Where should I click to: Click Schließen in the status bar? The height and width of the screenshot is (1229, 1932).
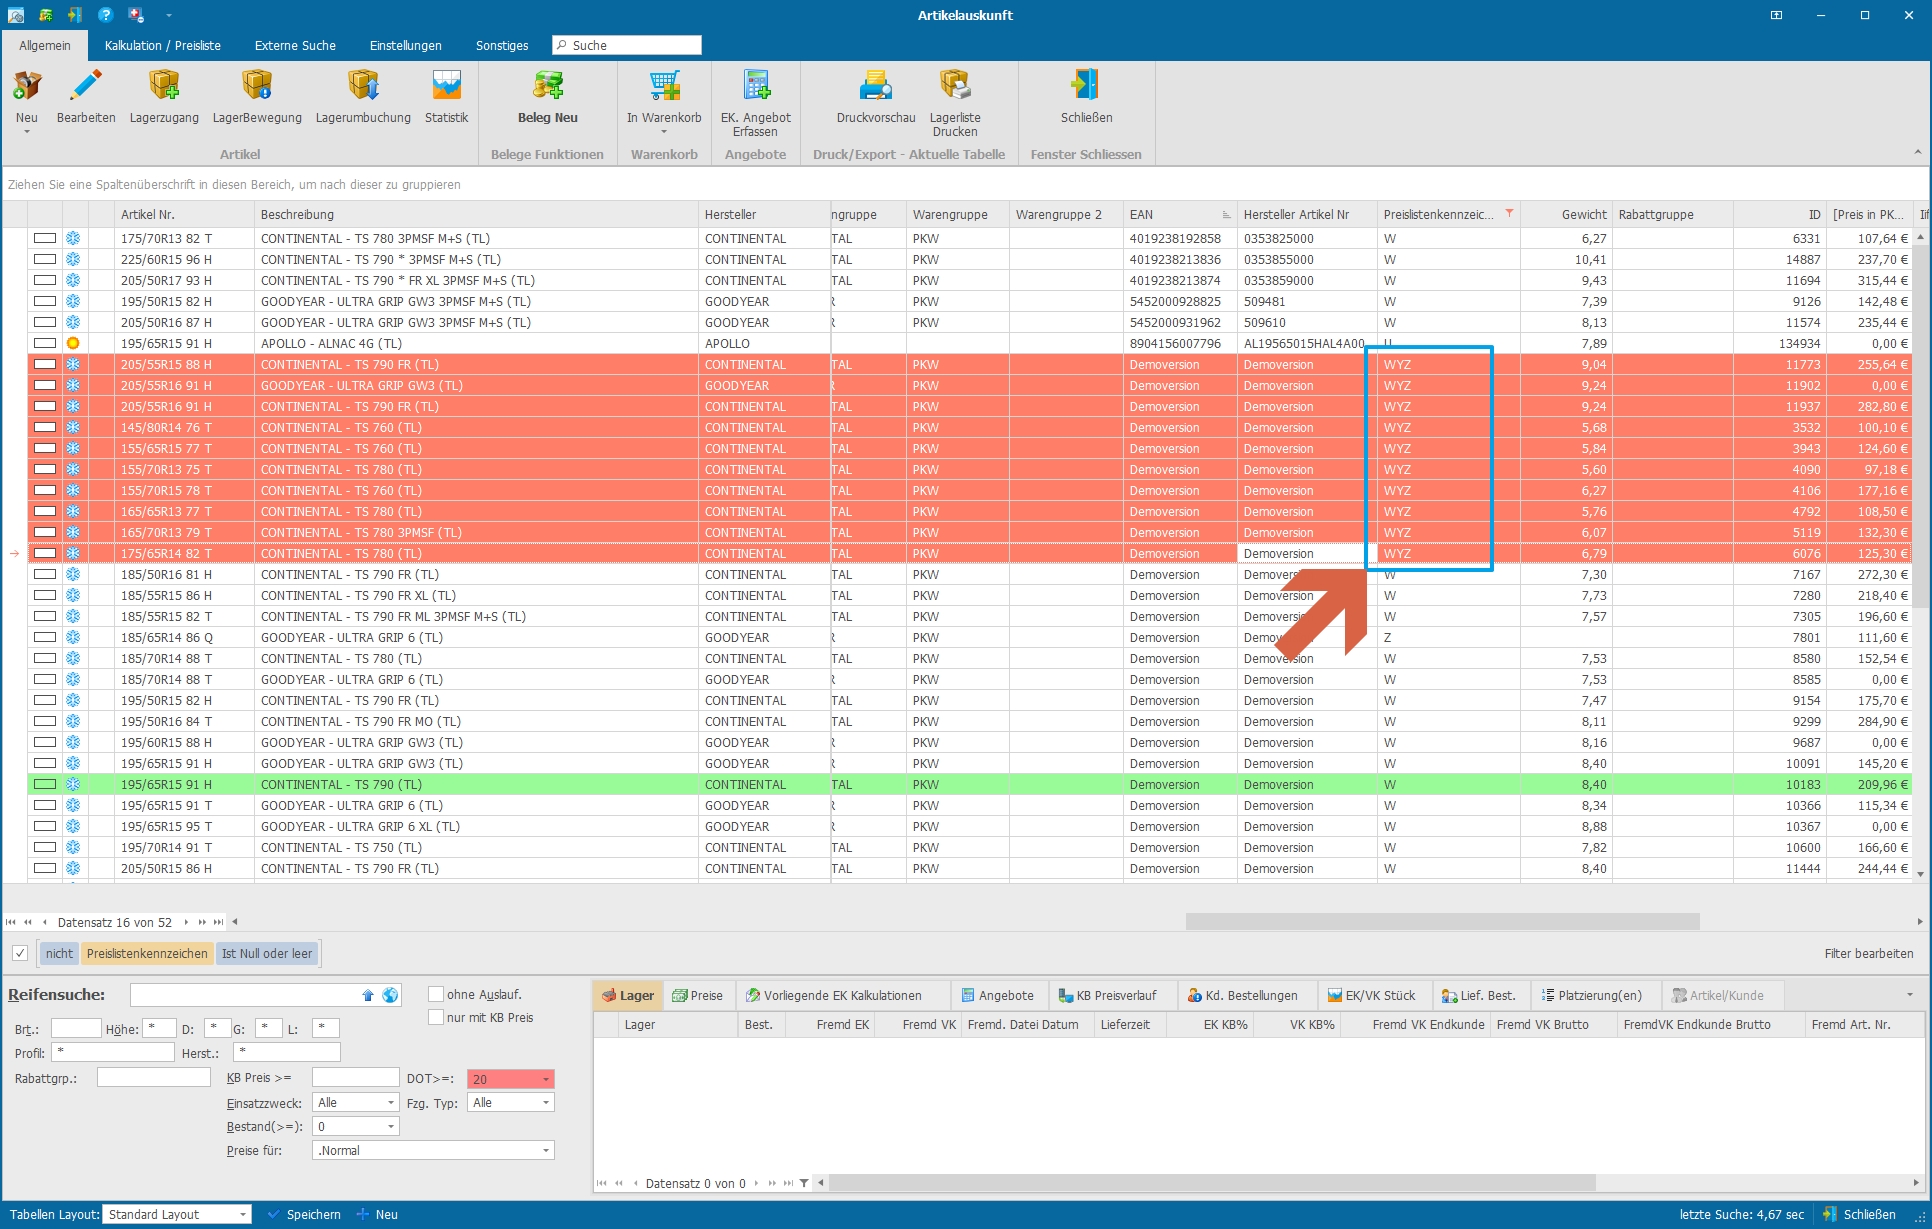click(1859, 1214)
